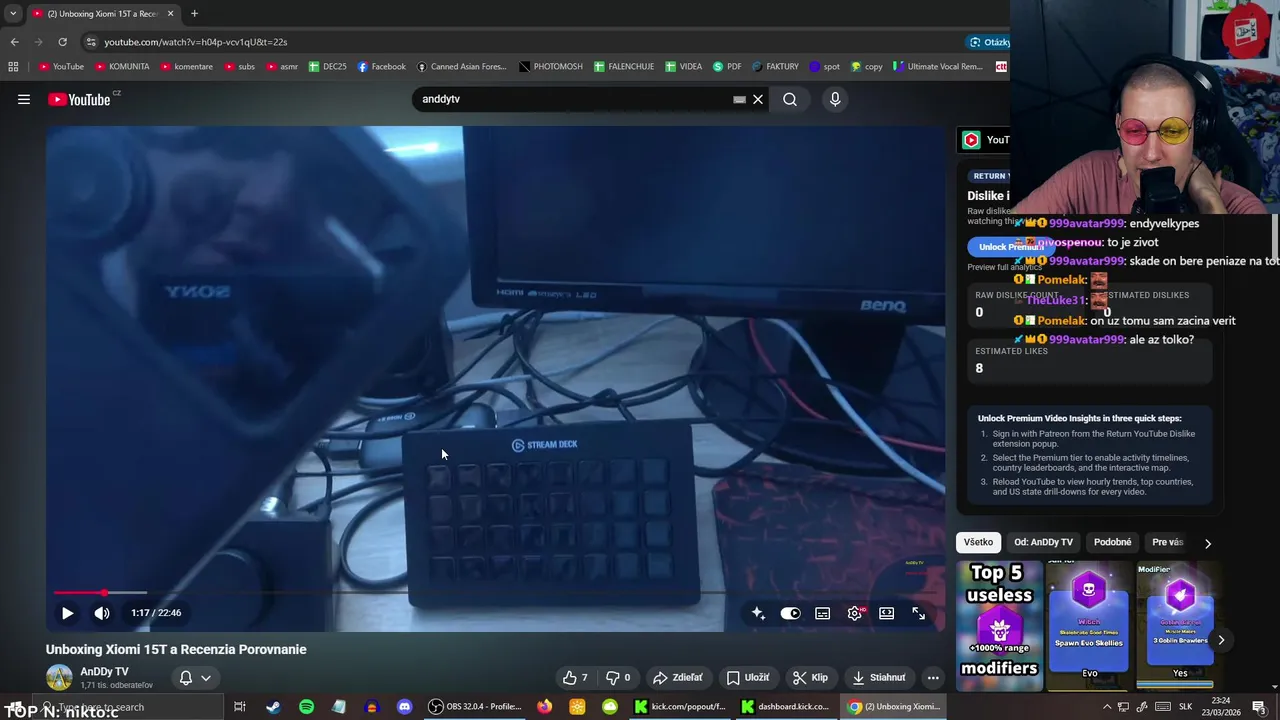Open the AnDDy TV channel name link

[104, 672]
